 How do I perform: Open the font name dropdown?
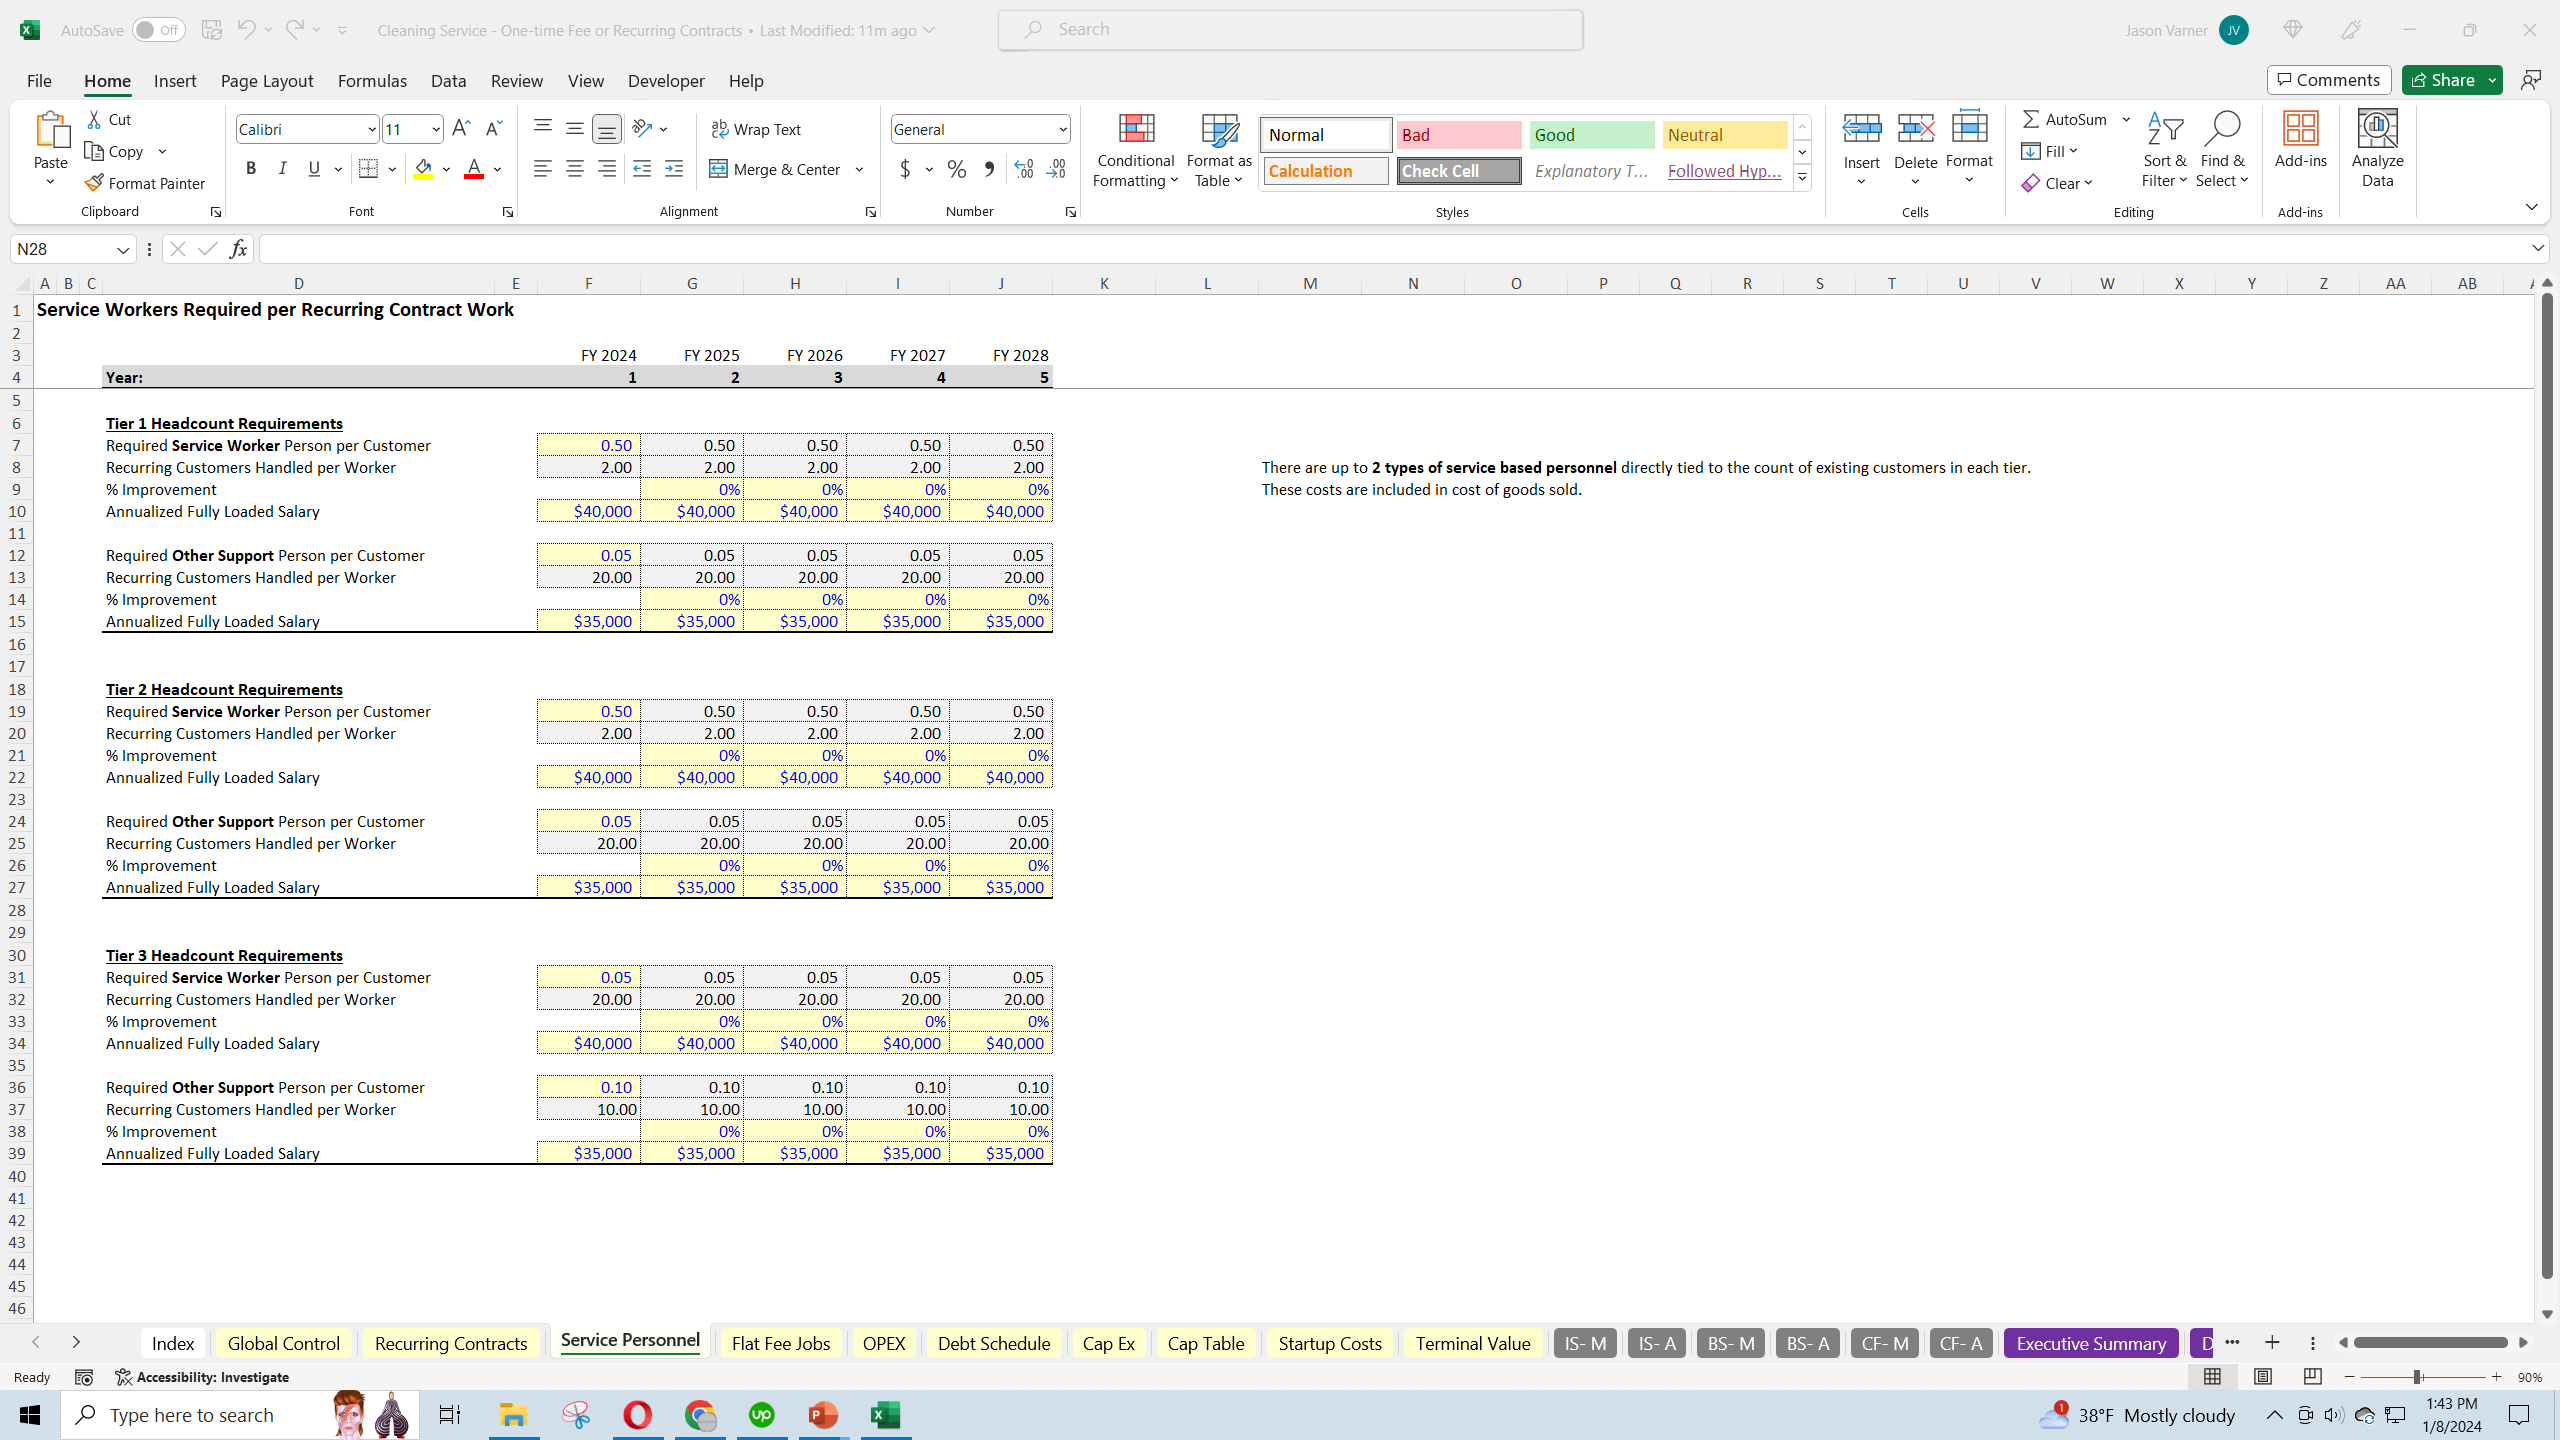[x=371, y=128]
